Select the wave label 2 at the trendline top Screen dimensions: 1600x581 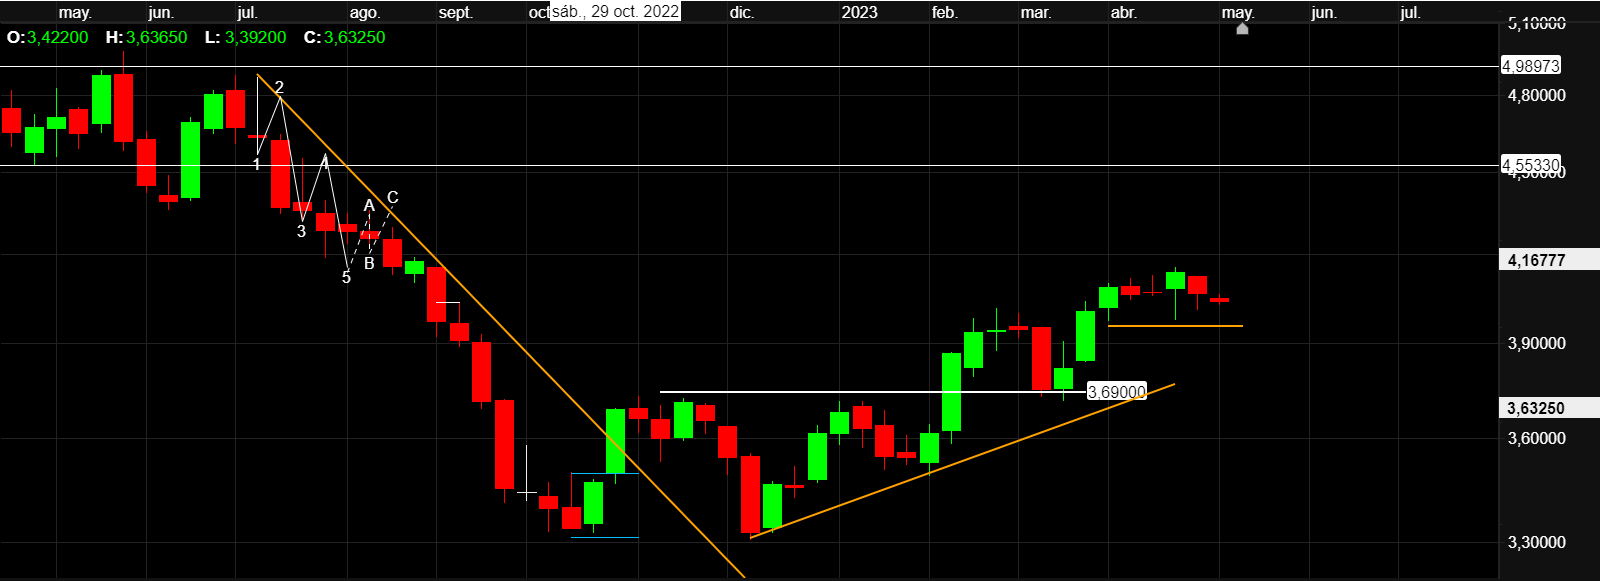279,88
